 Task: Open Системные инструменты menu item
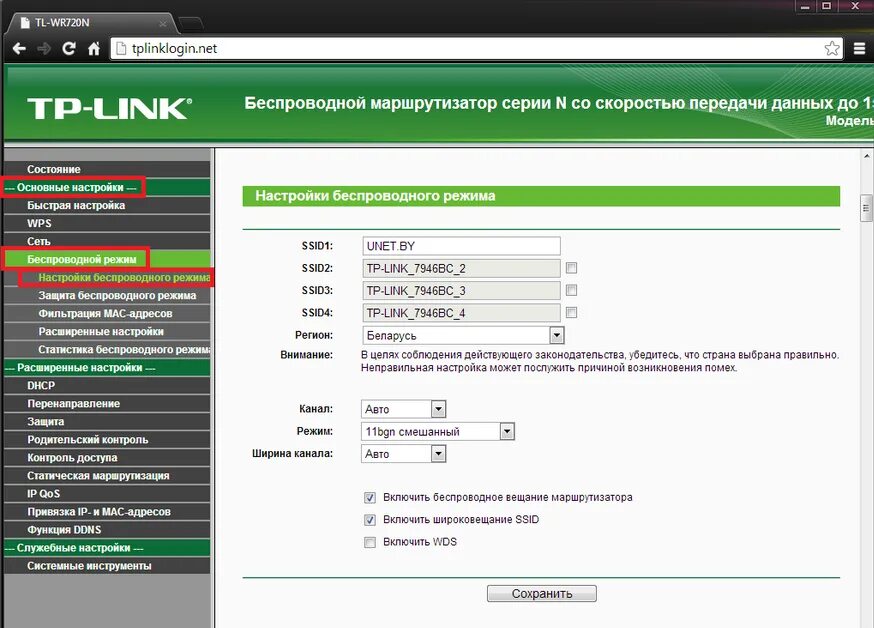[107, 566]
